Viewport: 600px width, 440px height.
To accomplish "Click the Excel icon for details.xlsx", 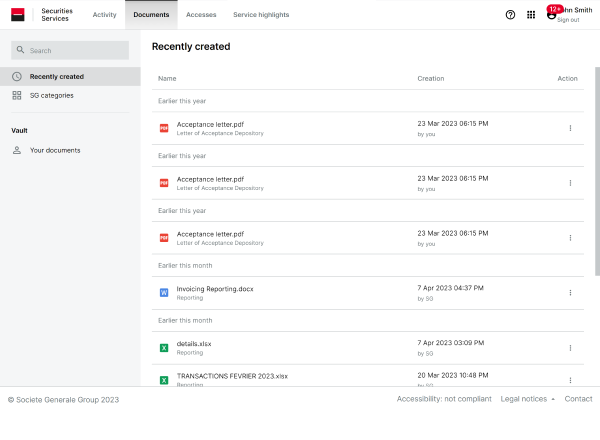I will [164, 348].
